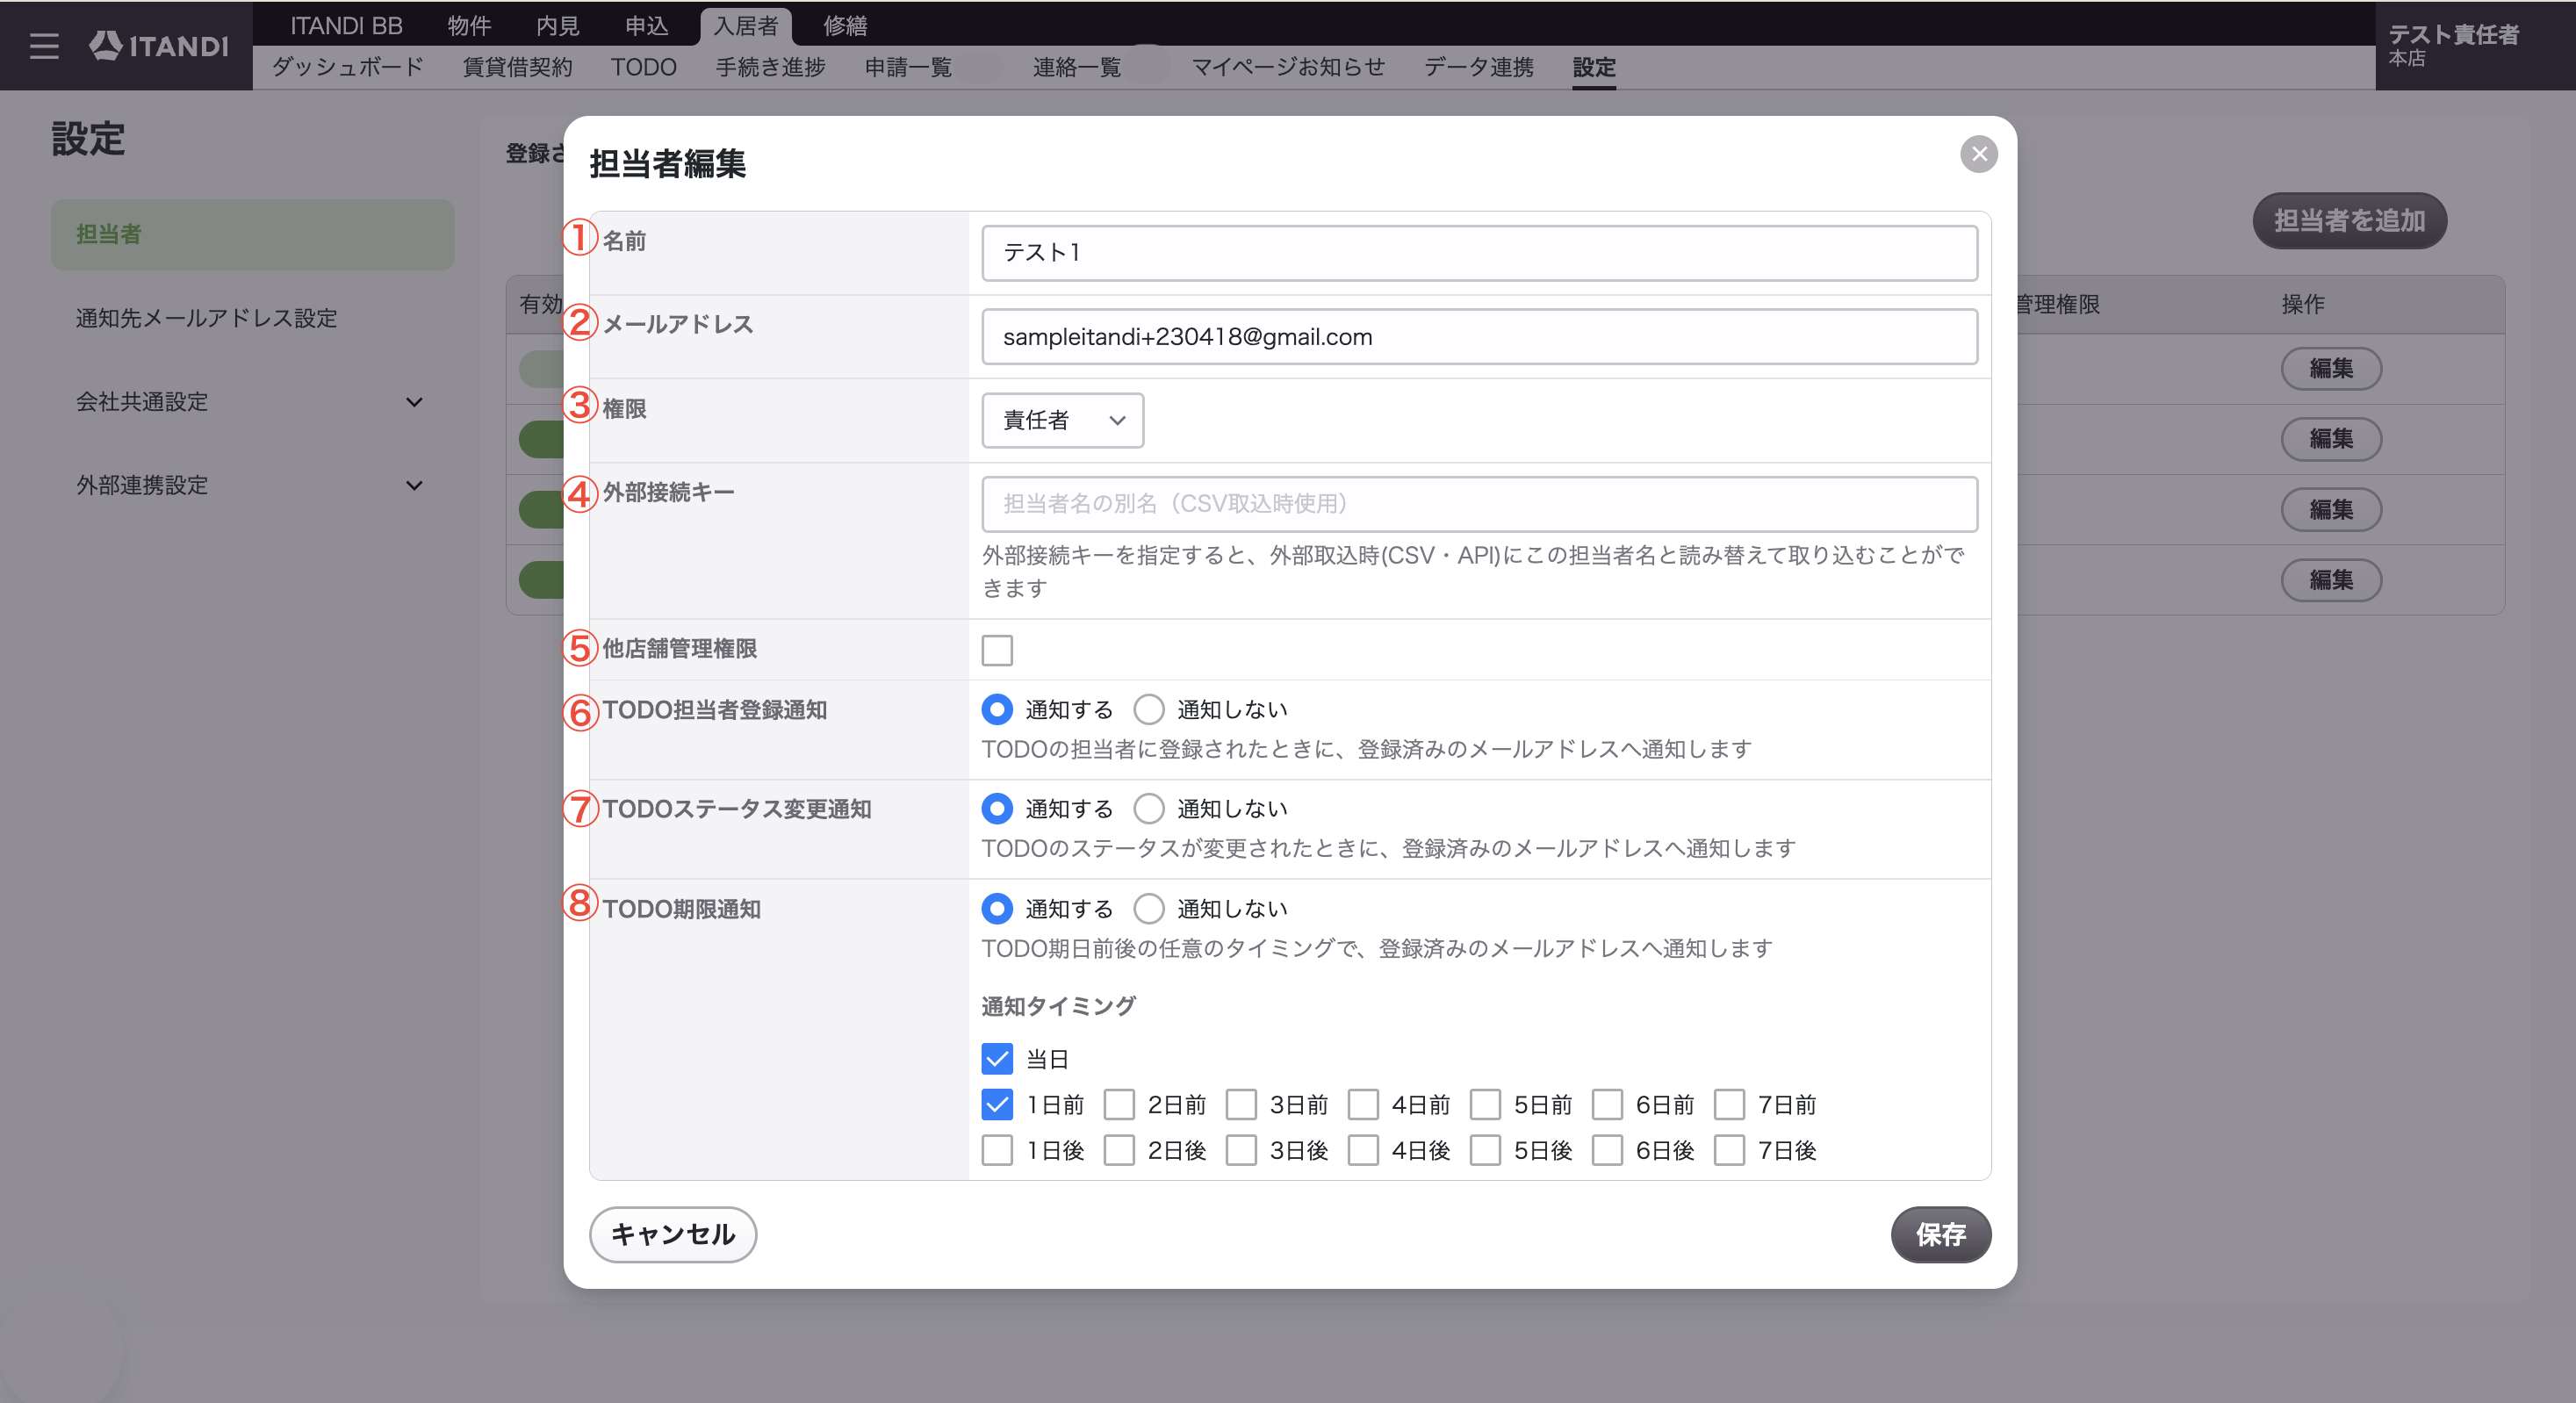Click the fourth row's 編集 button

(x=2331, y=580)
